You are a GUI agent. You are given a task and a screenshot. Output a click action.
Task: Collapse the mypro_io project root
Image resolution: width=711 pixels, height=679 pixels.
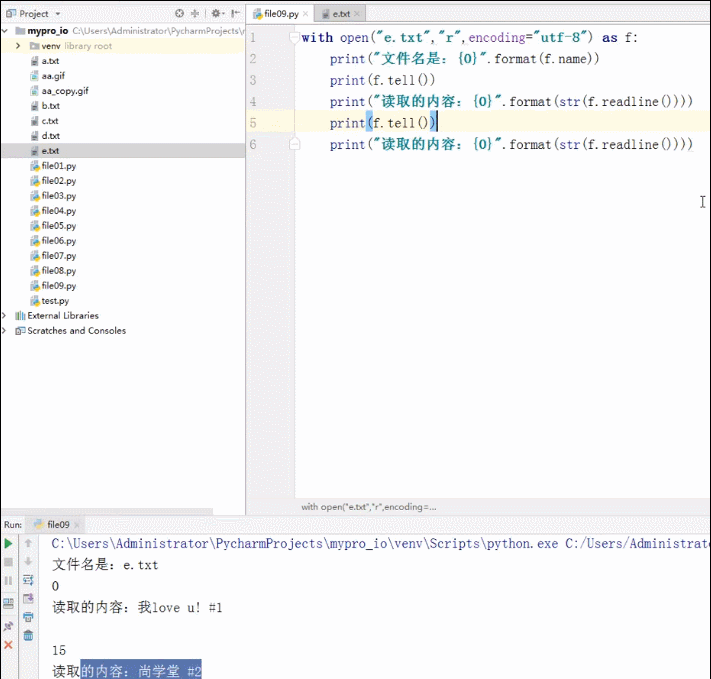[x=5, y=31]
